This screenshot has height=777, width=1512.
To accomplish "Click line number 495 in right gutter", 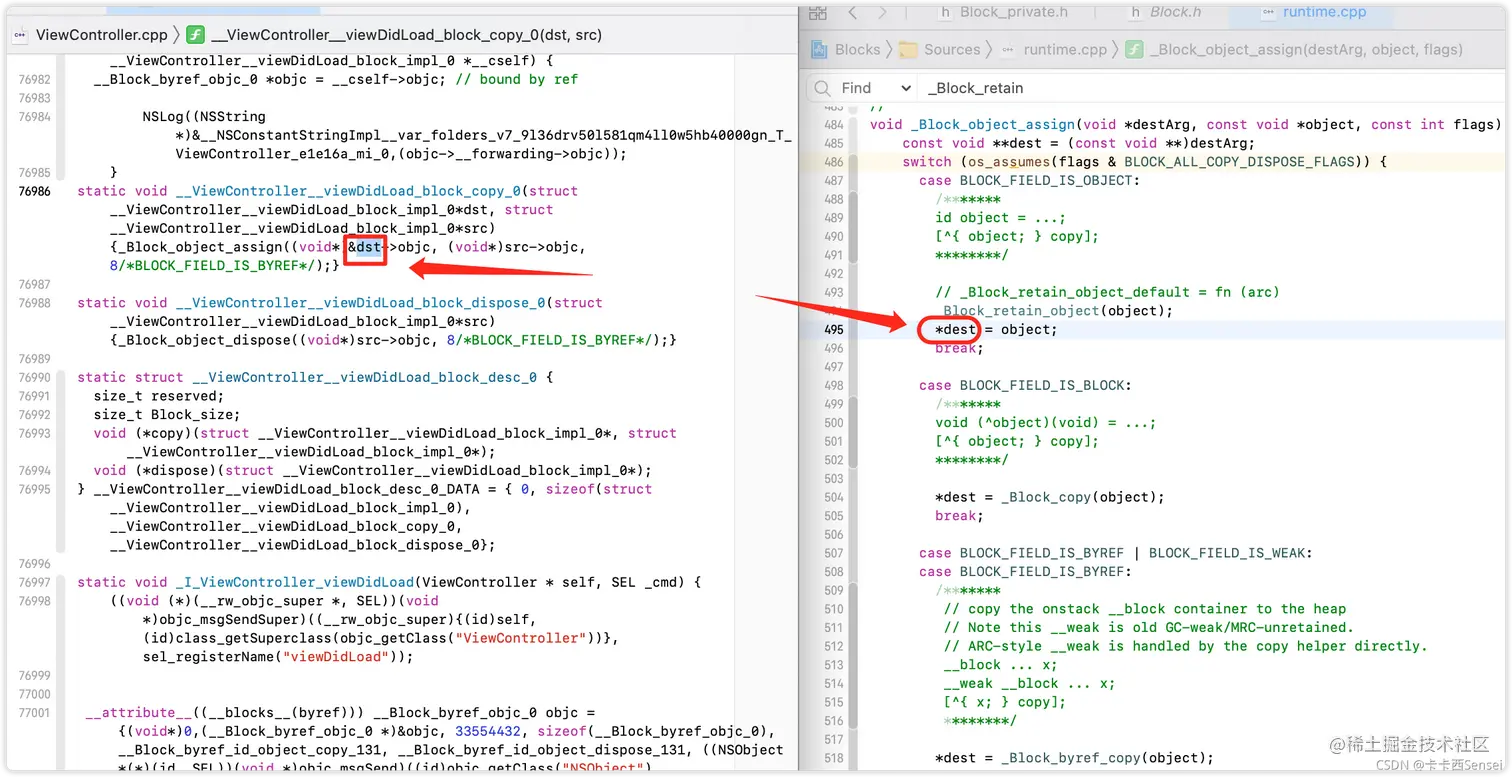I will click(x=833, y=329).
